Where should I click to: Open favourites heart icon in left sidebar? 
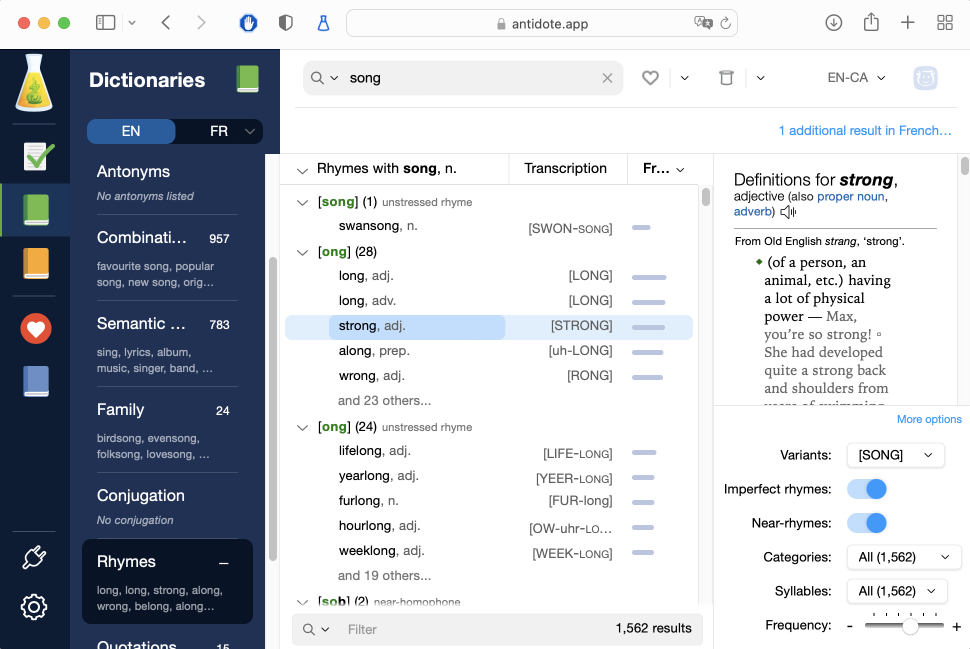36,328
